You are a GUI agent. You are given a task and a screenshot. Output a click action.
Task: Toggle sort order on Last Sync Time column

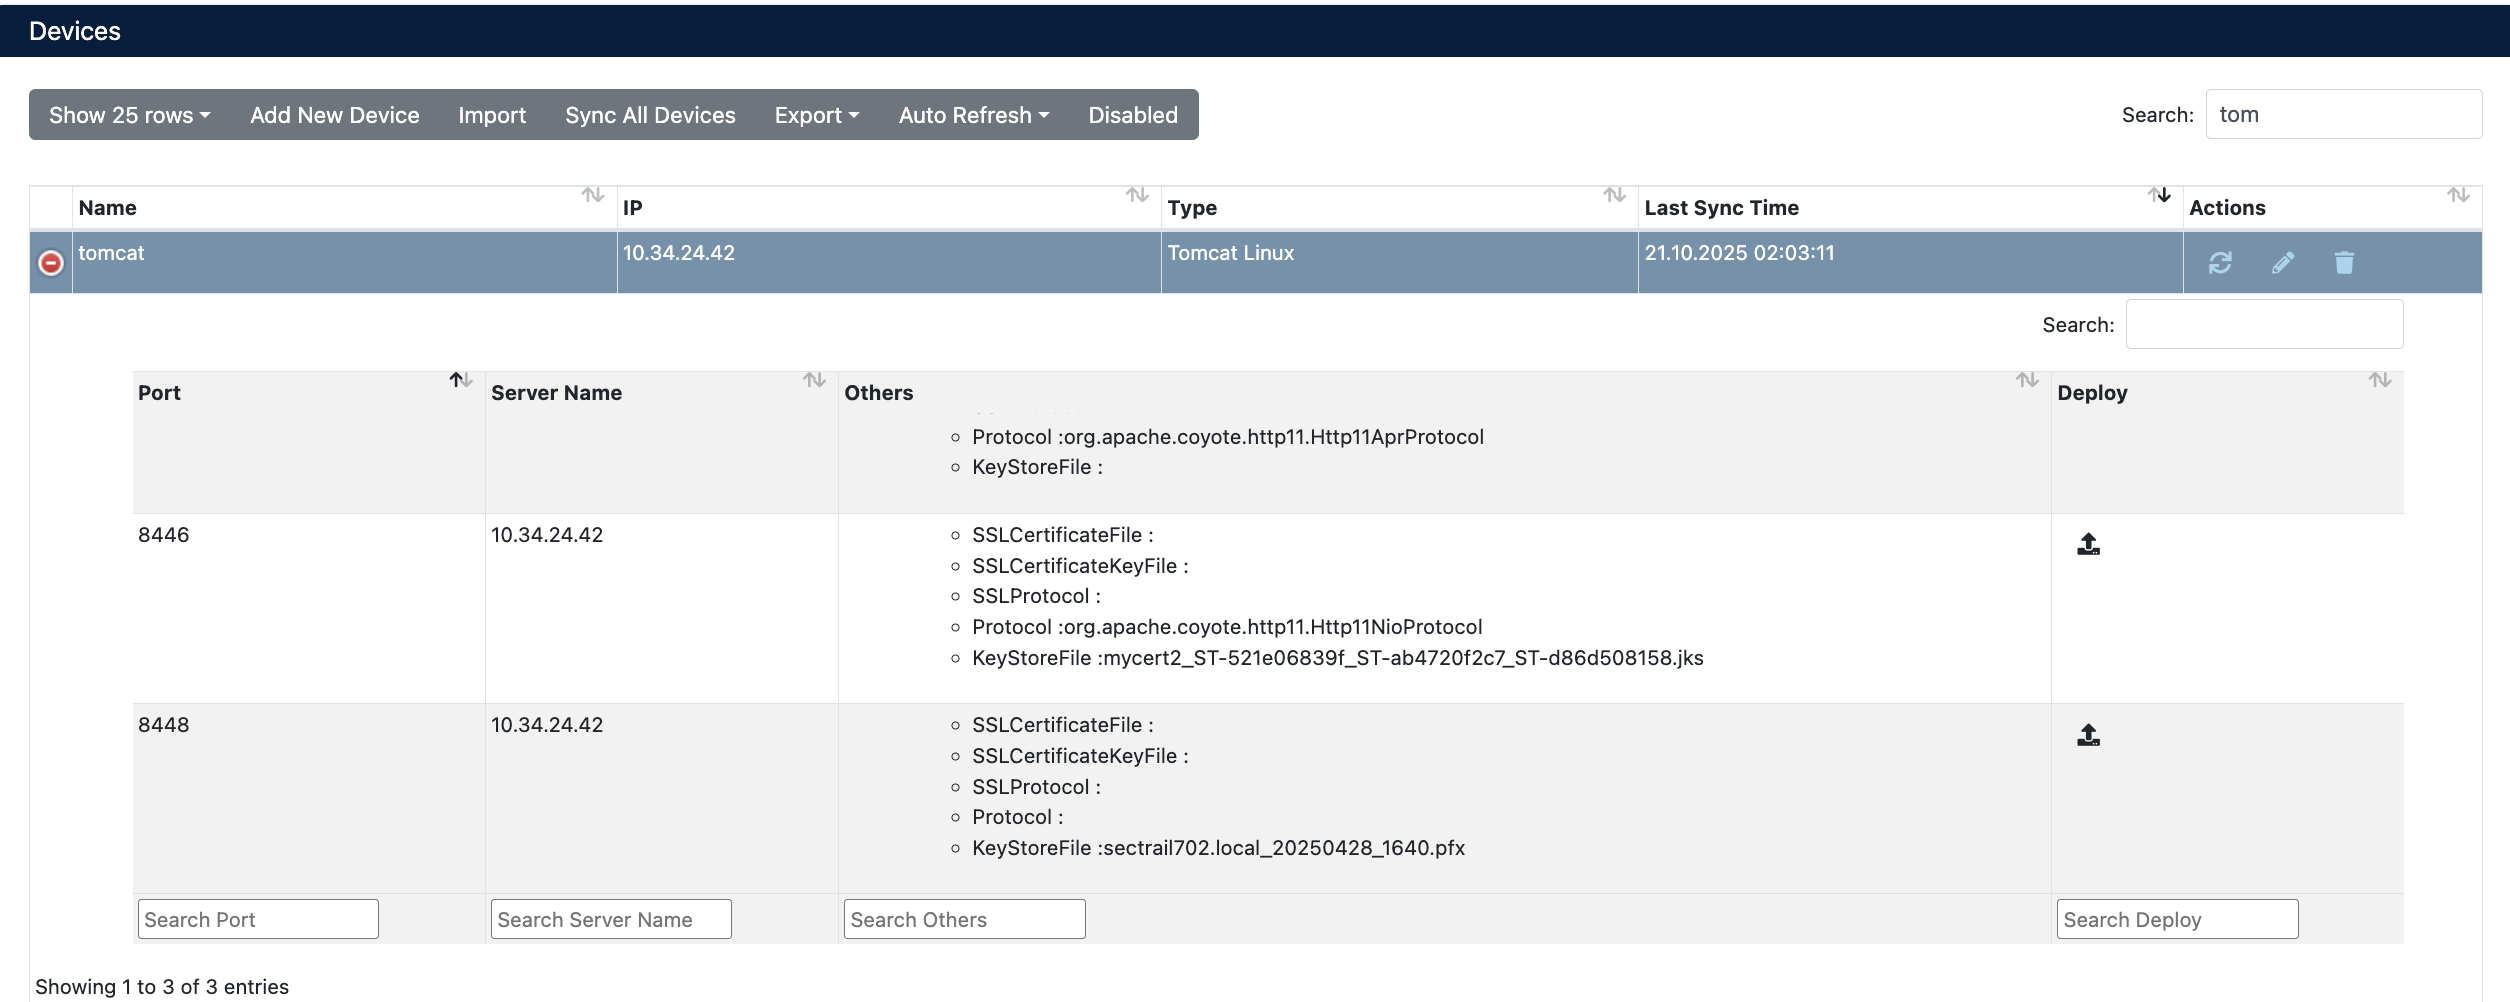click(x=2160, y=197)
